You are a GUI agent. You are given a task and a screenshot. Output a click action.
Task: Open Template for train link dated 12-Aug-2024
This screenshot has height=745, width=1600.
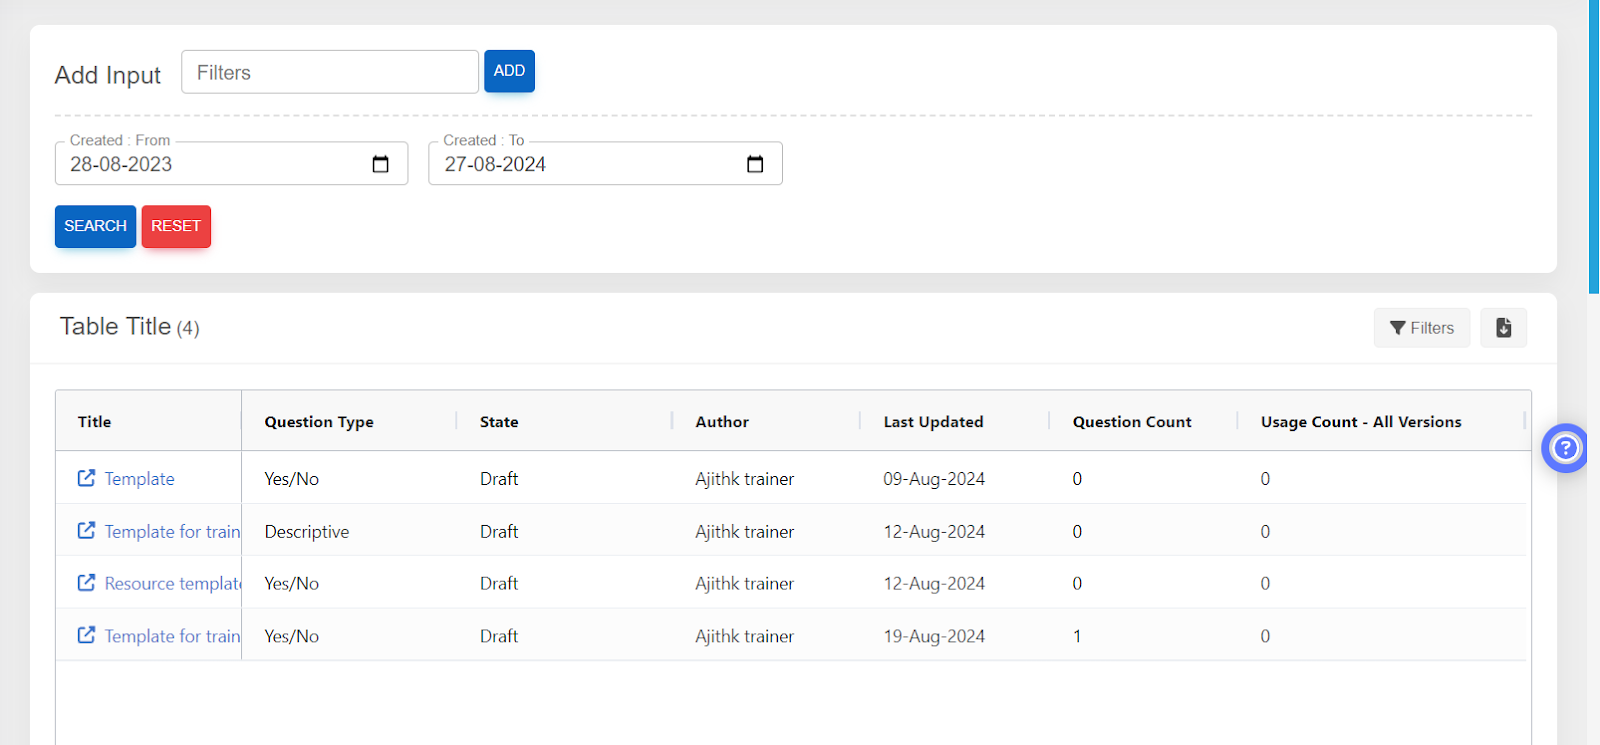[x=172, y=532]
